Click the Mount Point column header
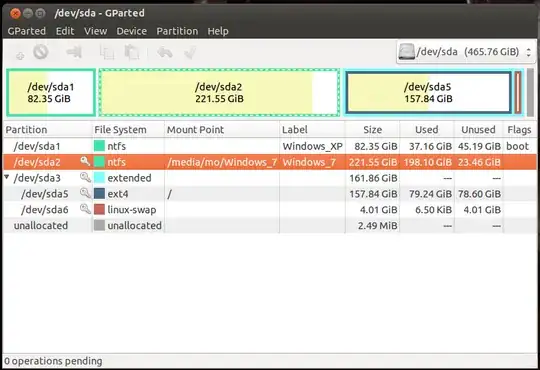 [222, 130]
